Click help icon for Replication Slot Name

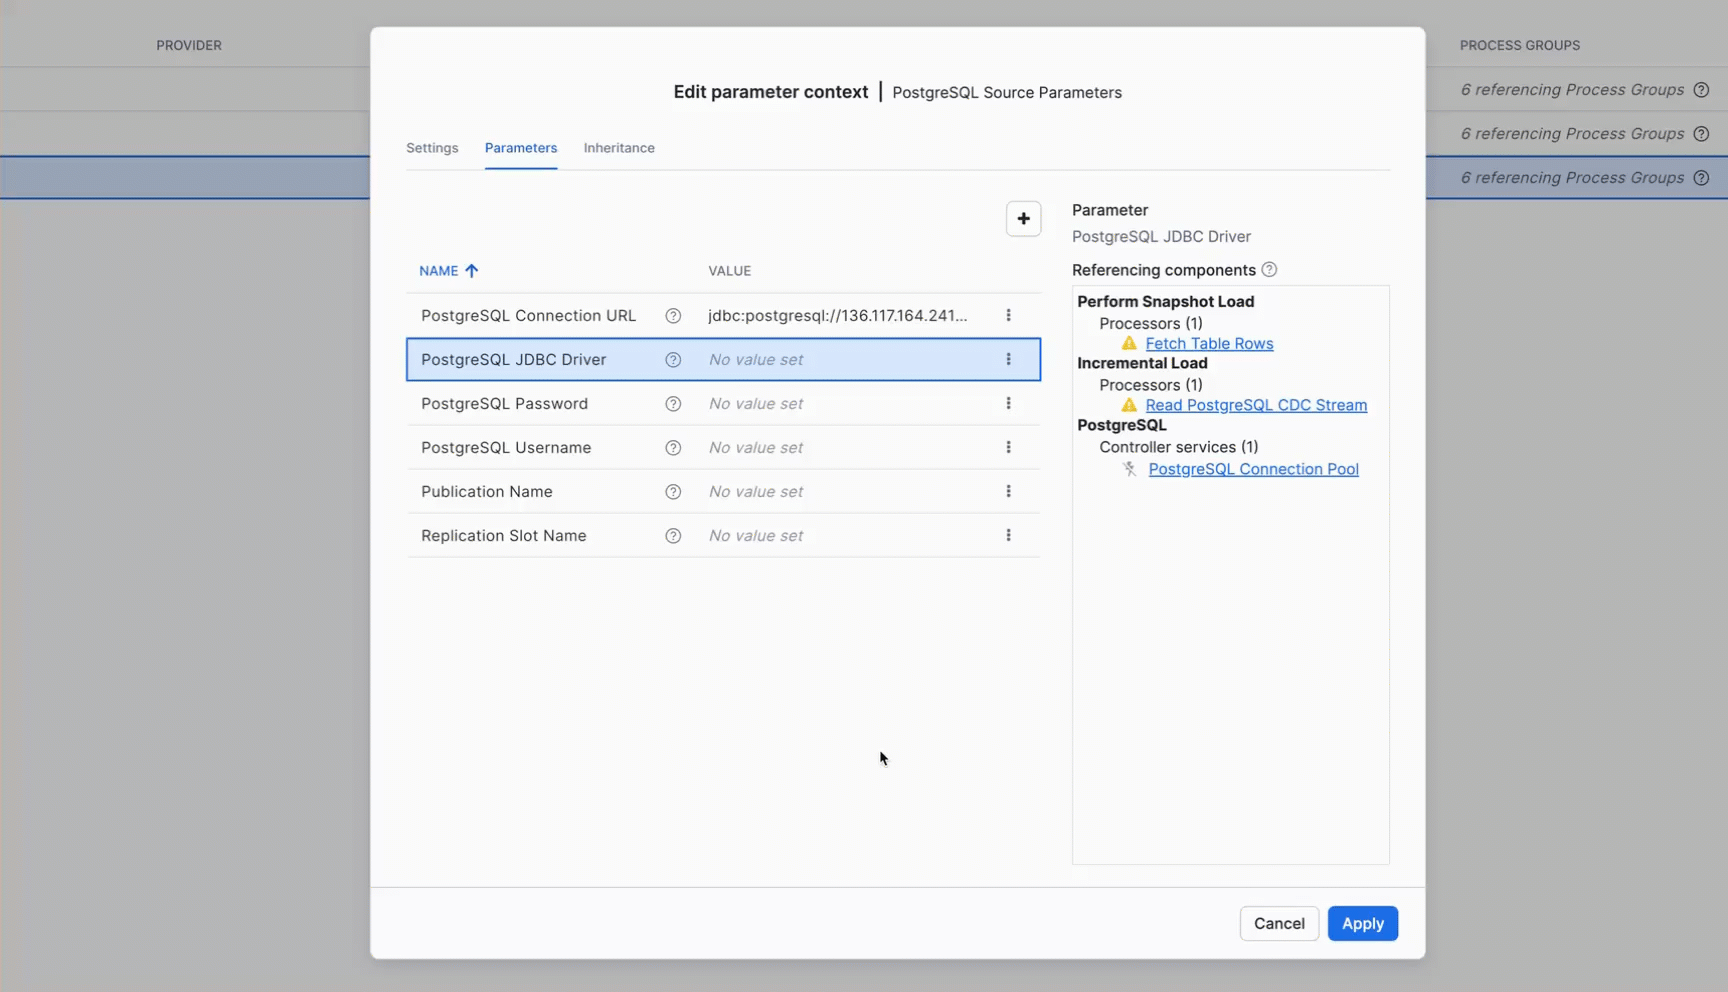(673, 536)
